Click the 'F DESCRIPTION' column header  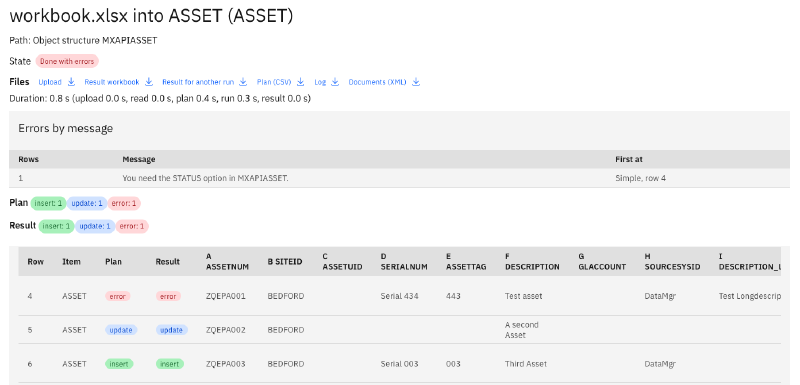tap(532, 262)
